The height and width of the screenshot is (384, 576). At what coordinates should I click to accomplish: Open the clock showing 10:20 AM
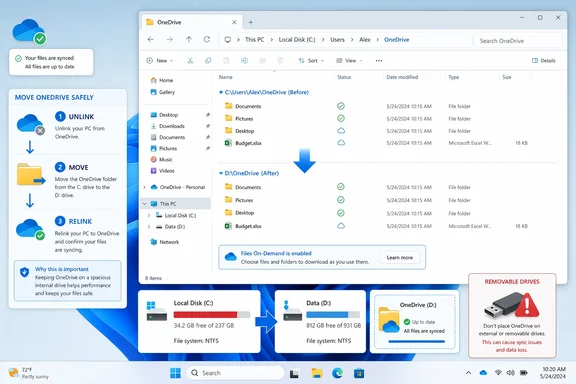click(x=554, y=373)
